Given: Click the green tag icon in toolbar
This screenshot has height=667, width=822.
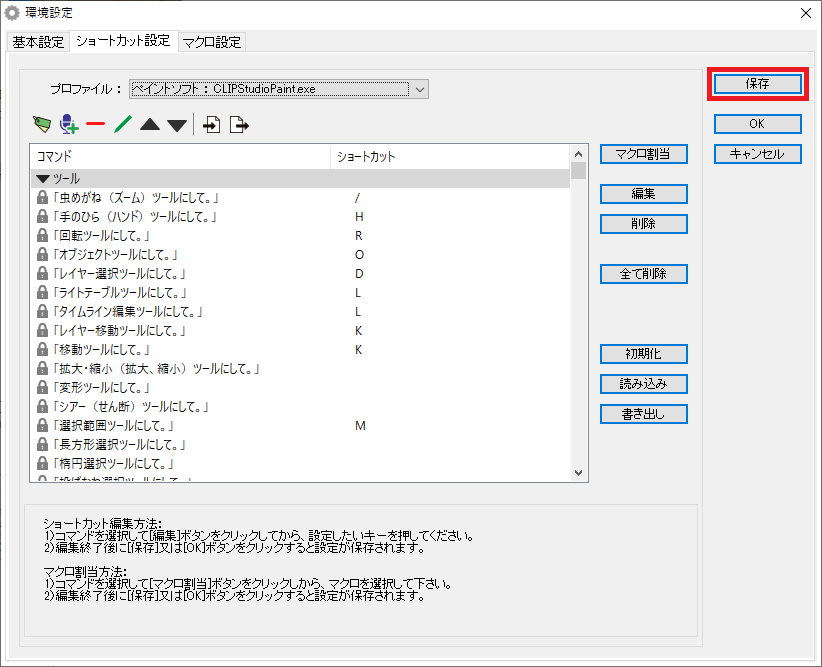Looking at the screenshot, I should point(41,125).
